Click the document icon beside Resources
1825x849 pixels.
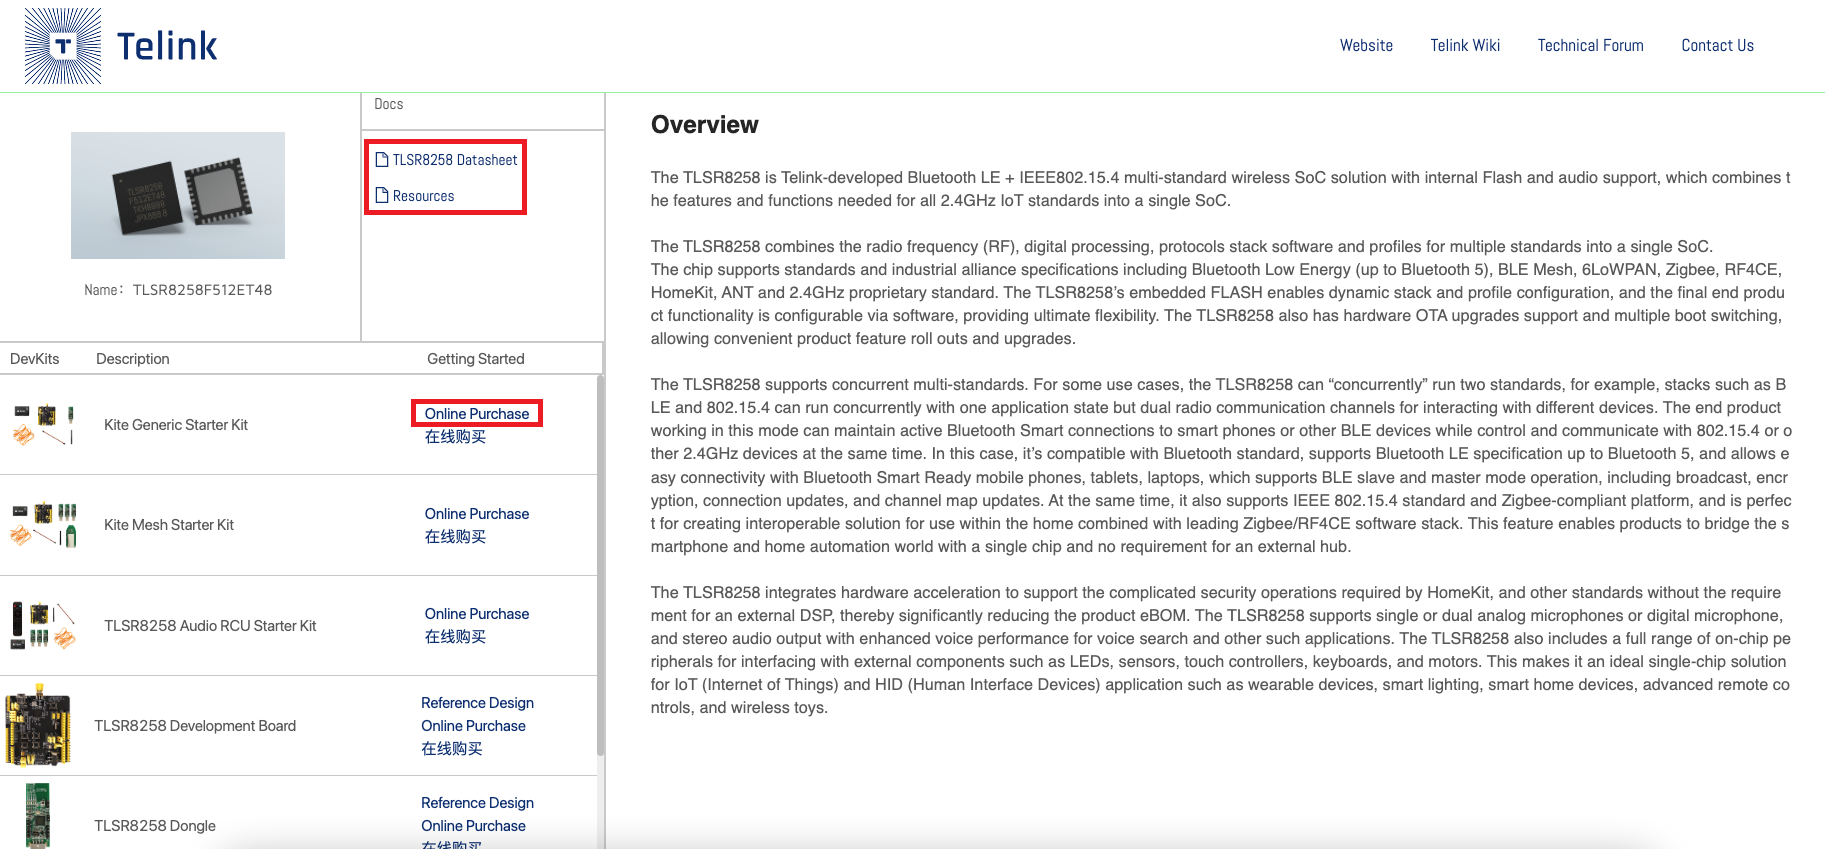382,196
